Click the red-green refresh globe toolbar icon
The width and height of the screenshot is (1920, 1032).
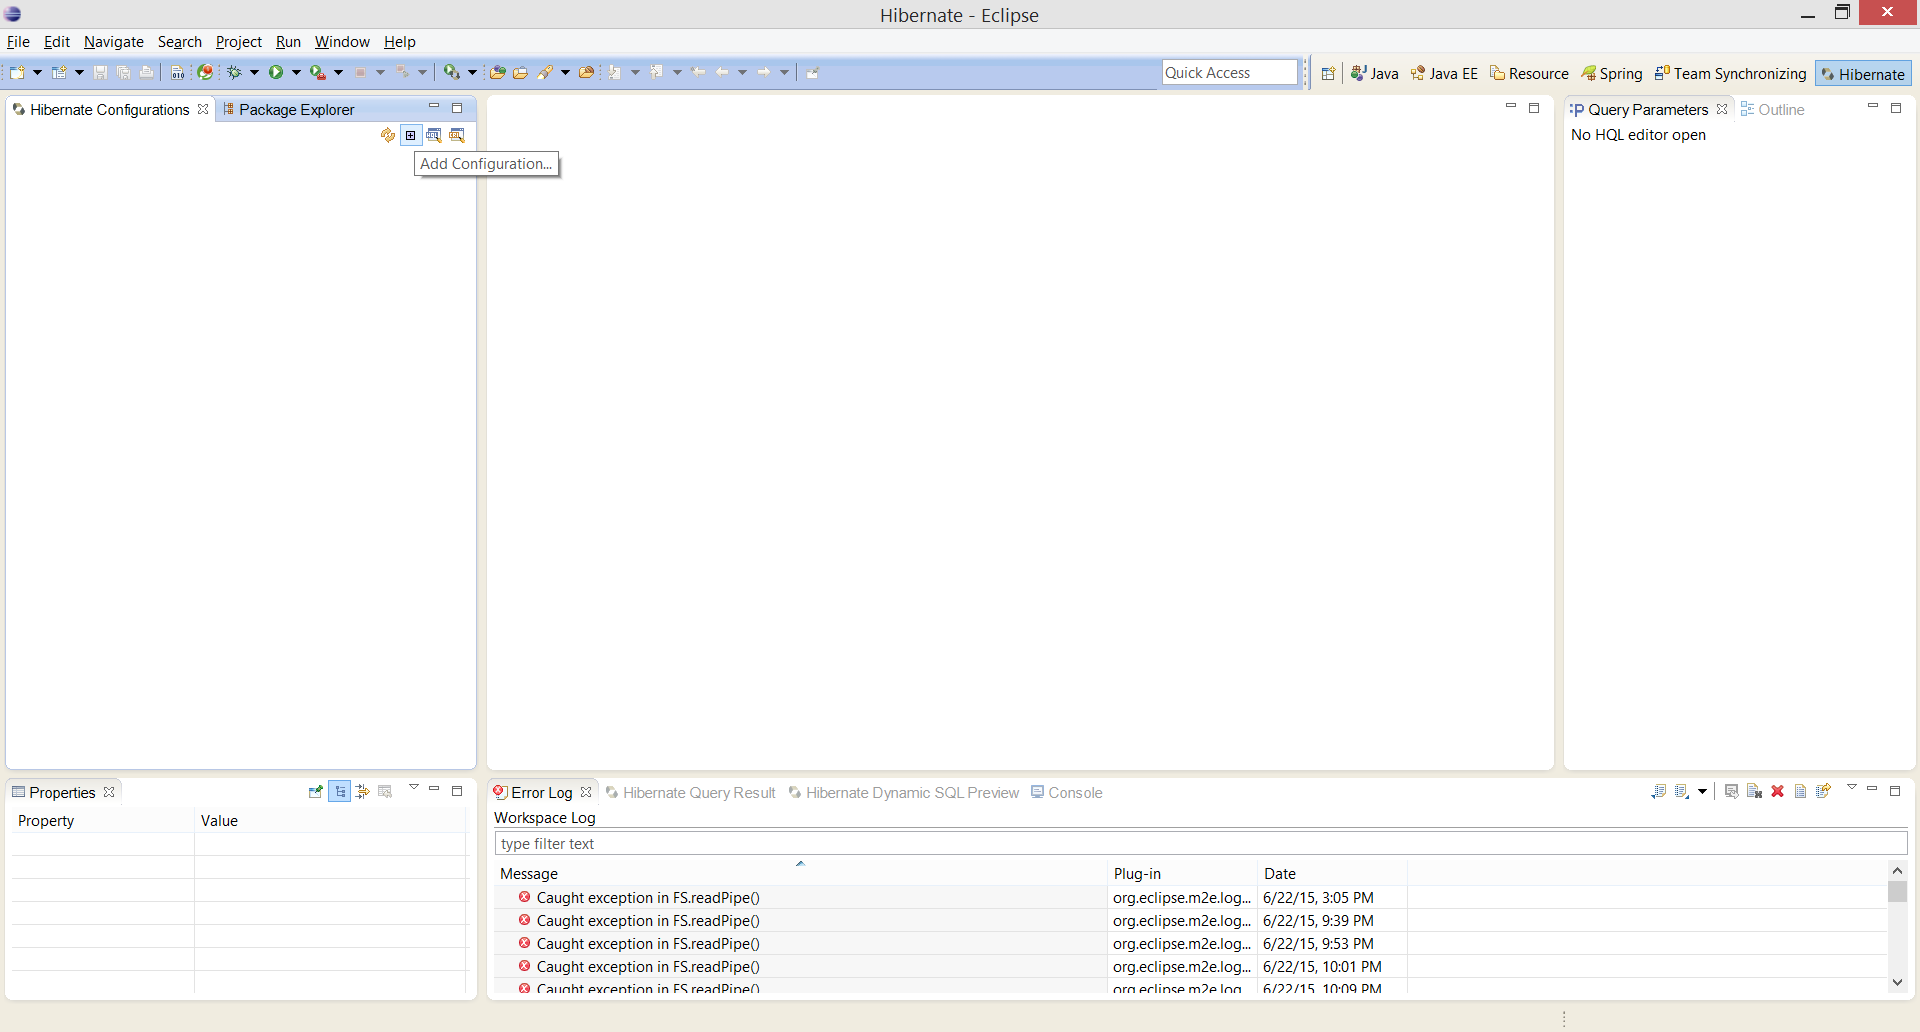(x=204, y=72)
